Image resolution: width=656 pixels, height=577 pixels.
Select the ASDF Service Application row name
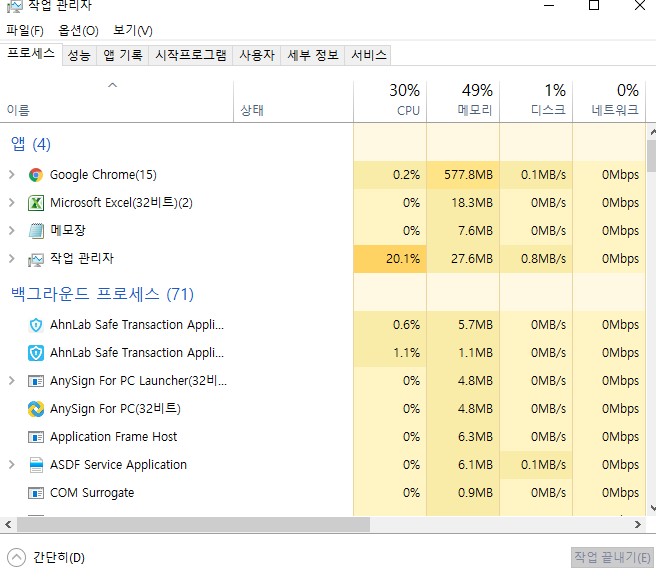pyautogui.click(x=118, y=465)
